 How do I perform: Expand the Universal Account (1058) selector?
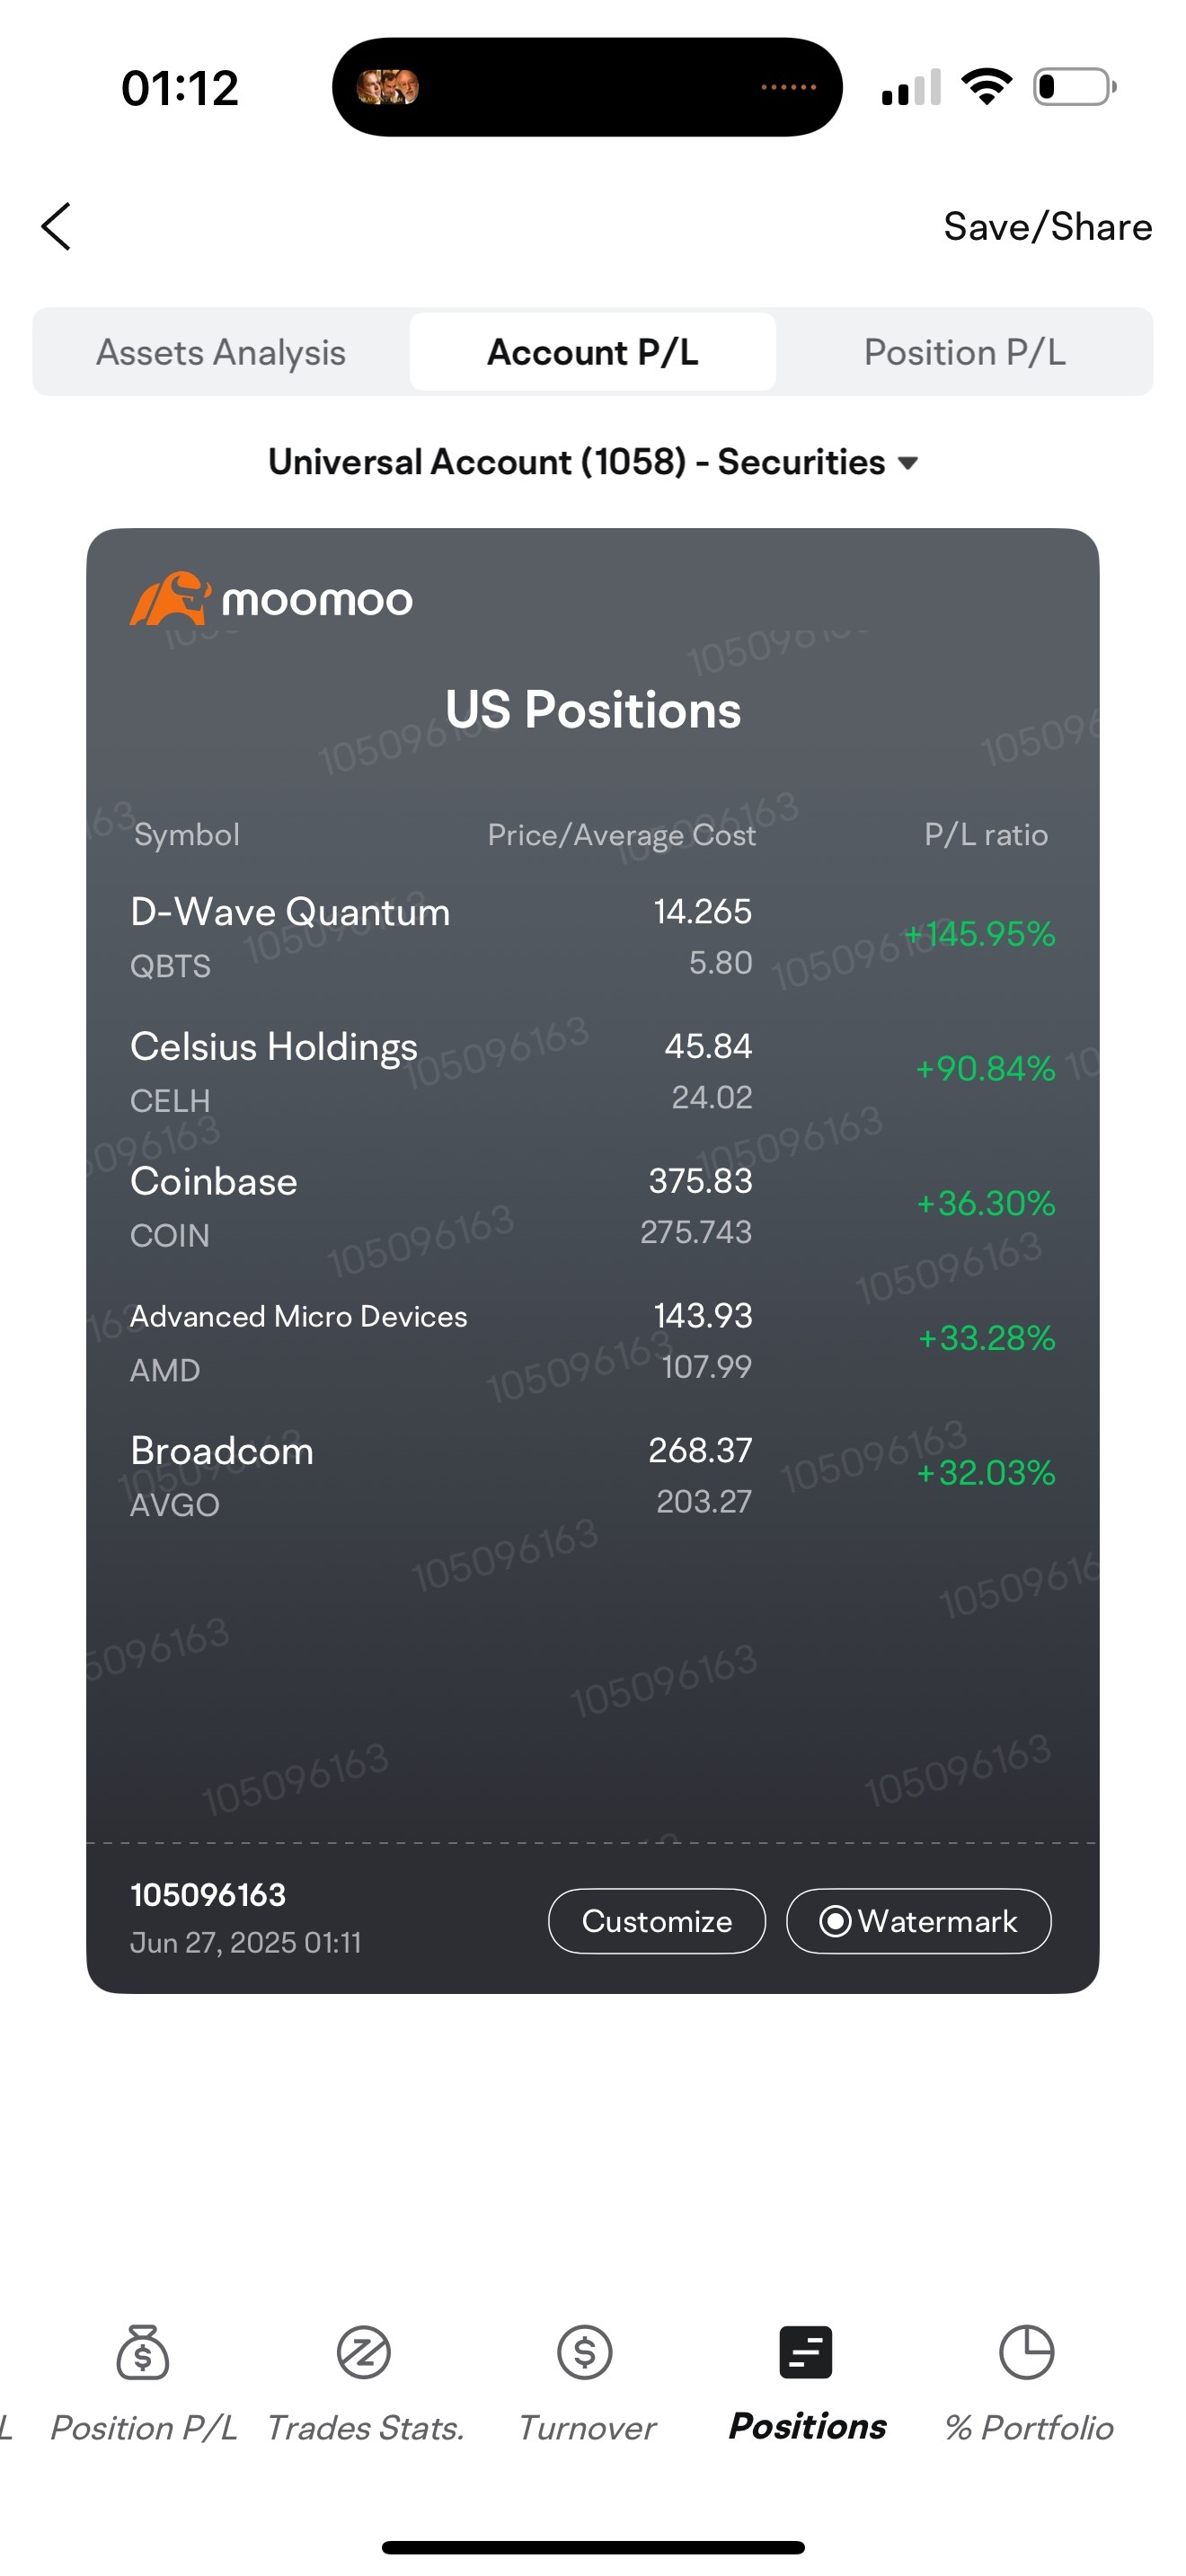(x=593, y=462)
